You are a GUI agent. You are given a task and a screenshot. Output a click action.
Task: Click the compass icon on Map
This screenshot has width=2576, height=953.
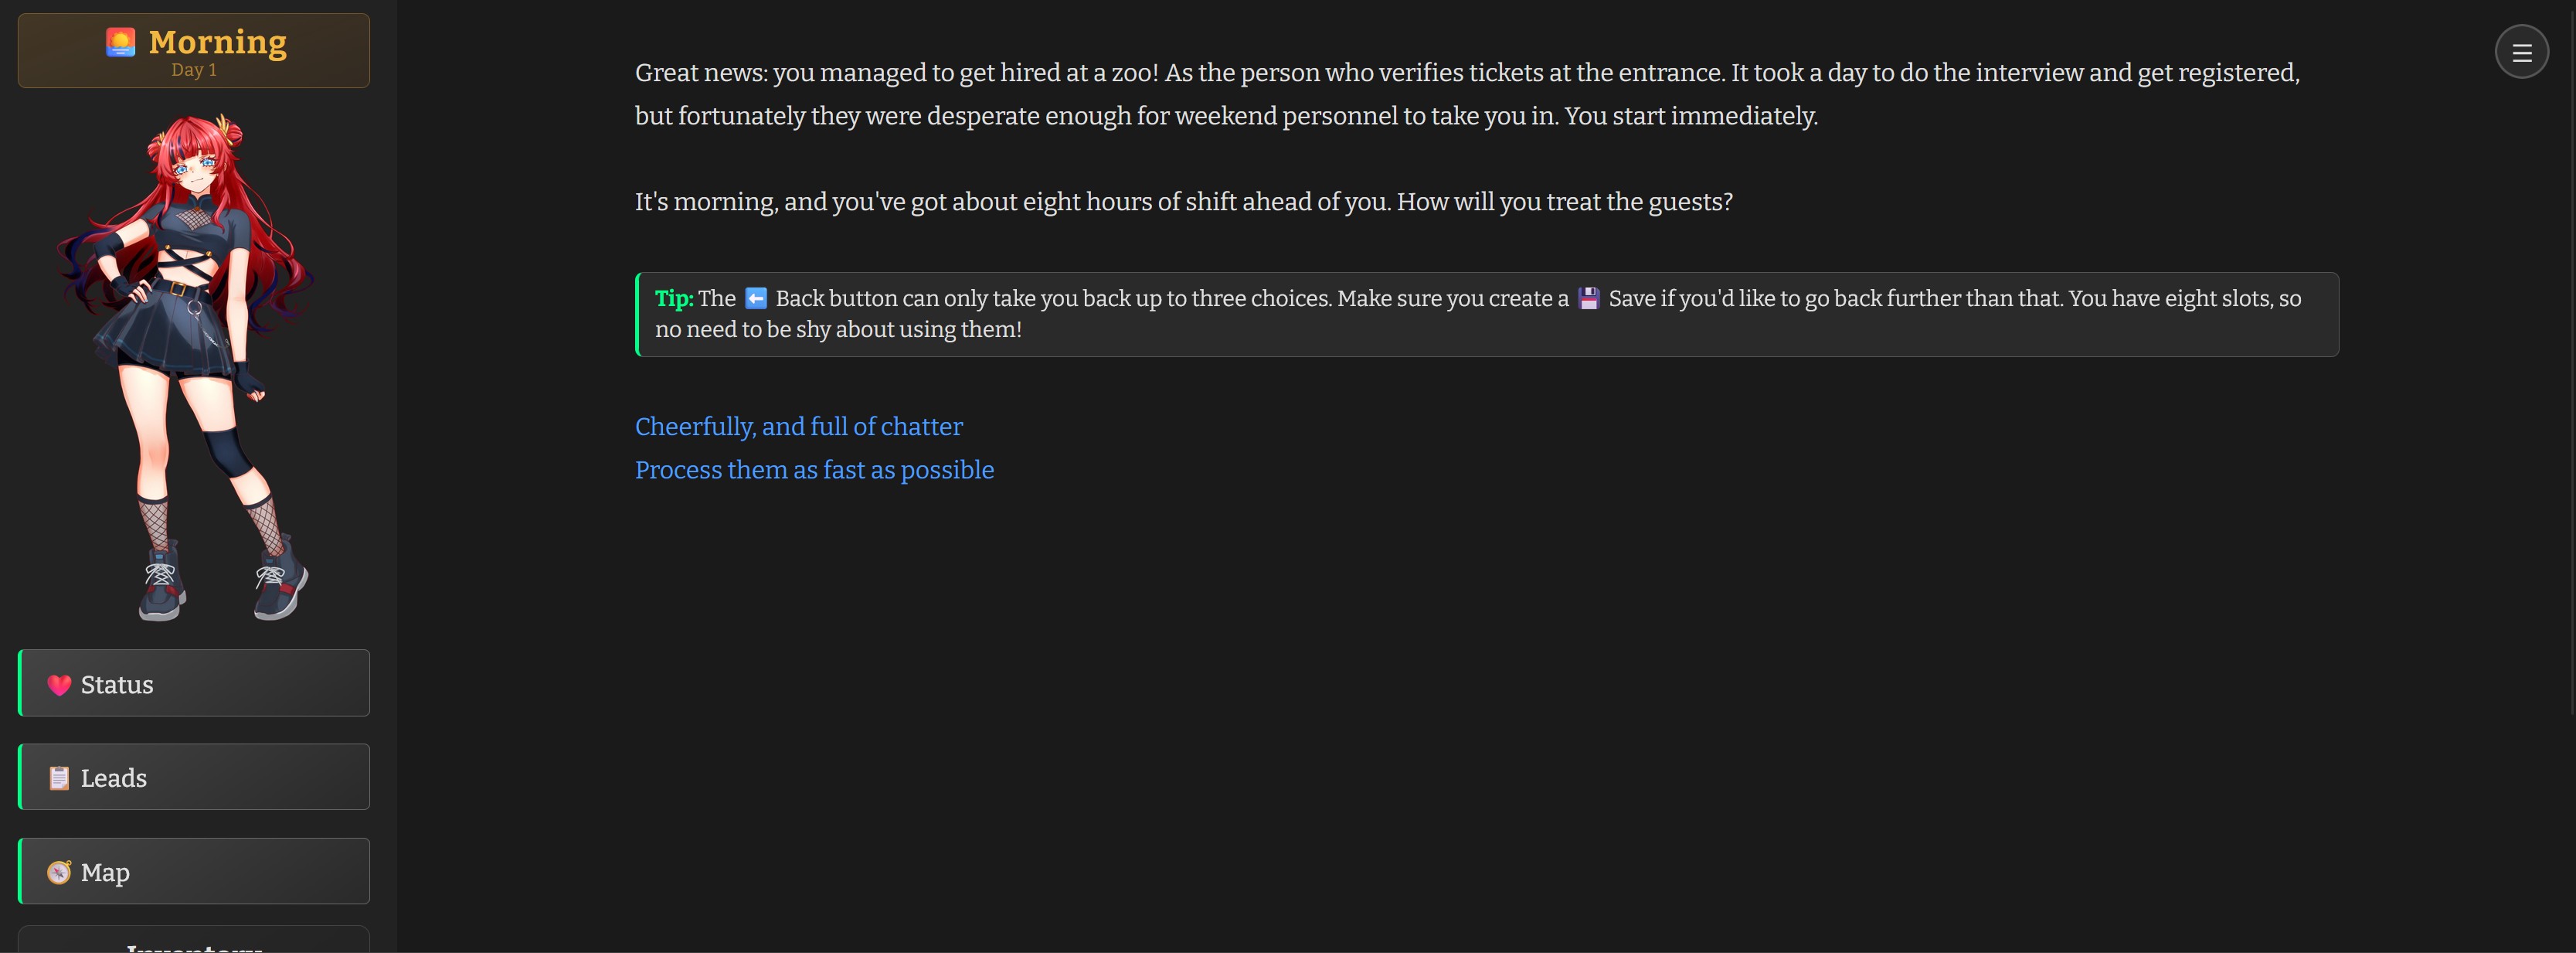[59, 872]
